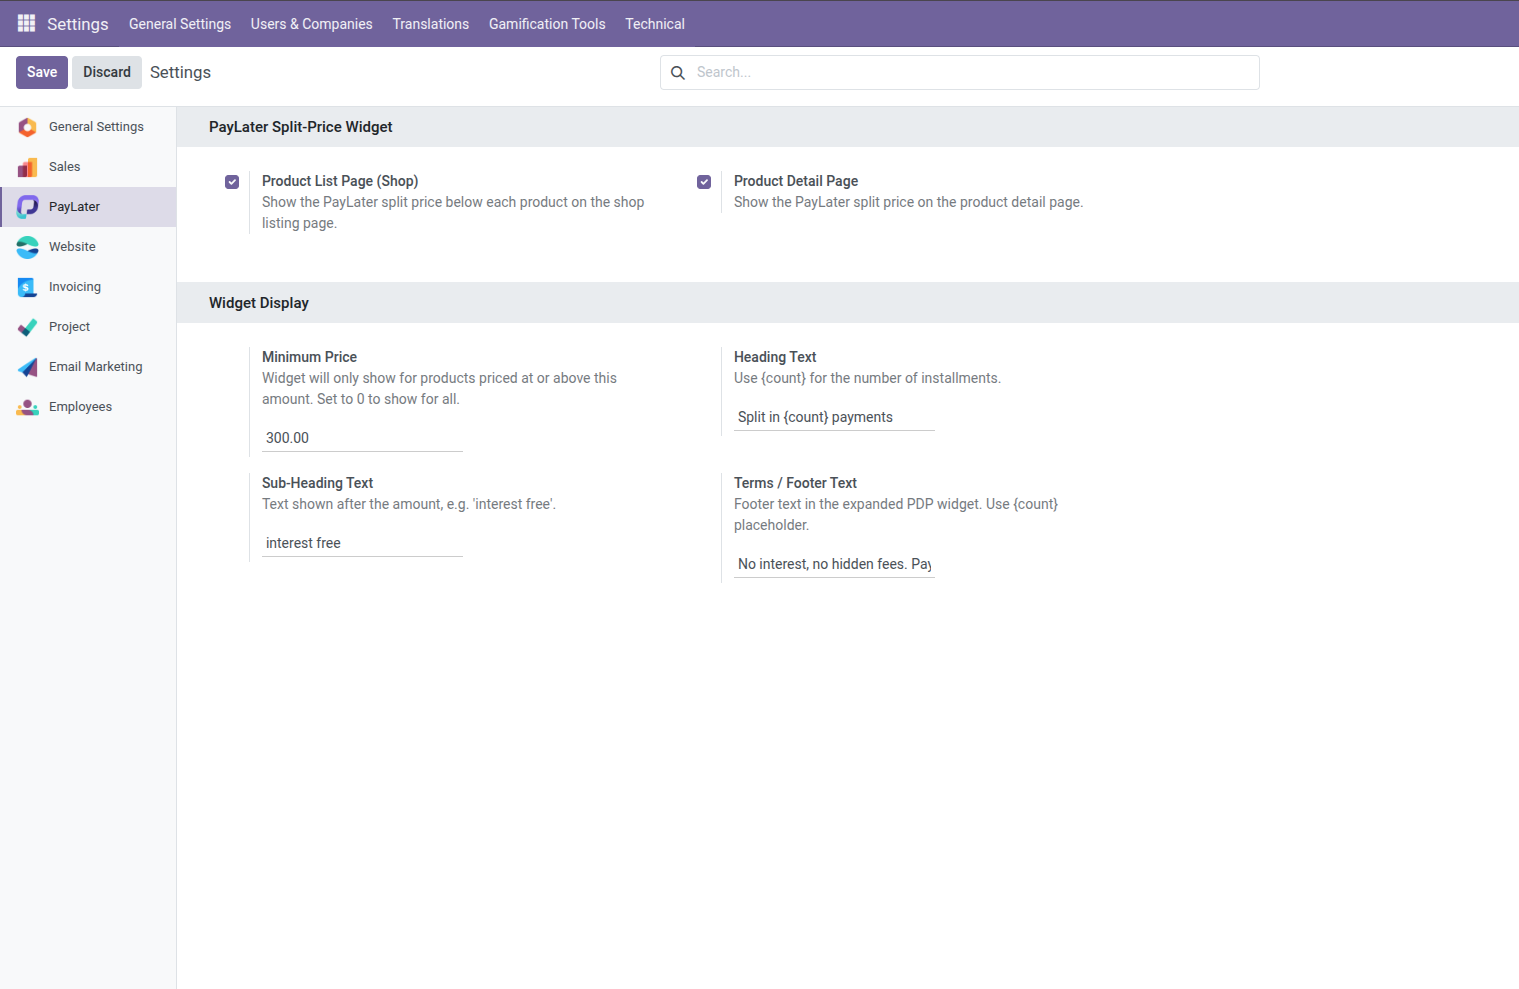
Task: Open the apps grid menu icon
Action: pyautogui.click(x=27, y=23)
